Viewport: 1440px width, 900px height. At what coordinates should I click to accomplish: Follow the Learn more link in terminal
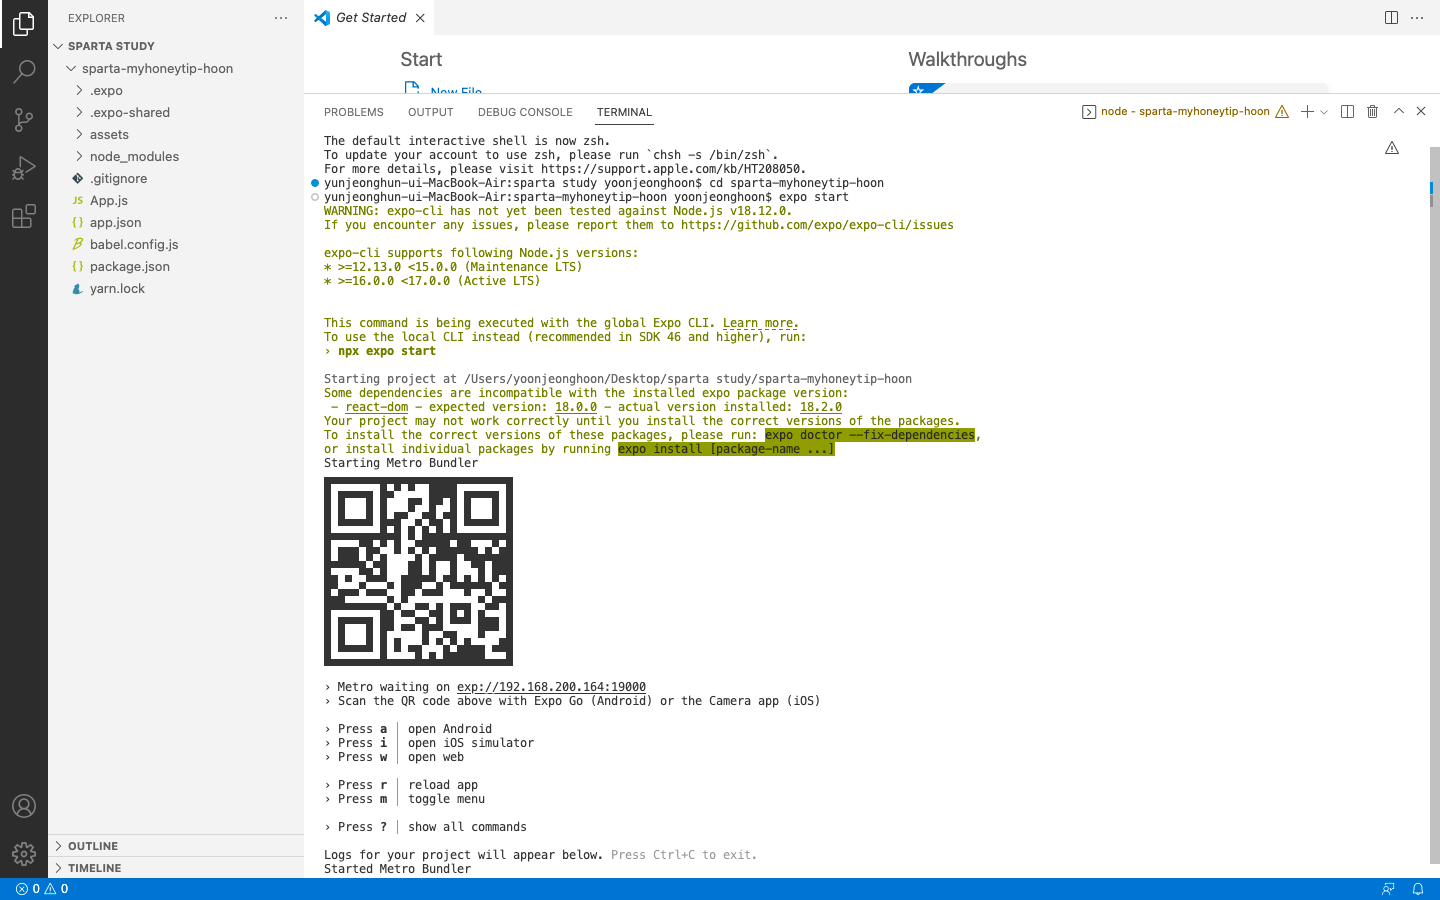click(x=760, y=323)
